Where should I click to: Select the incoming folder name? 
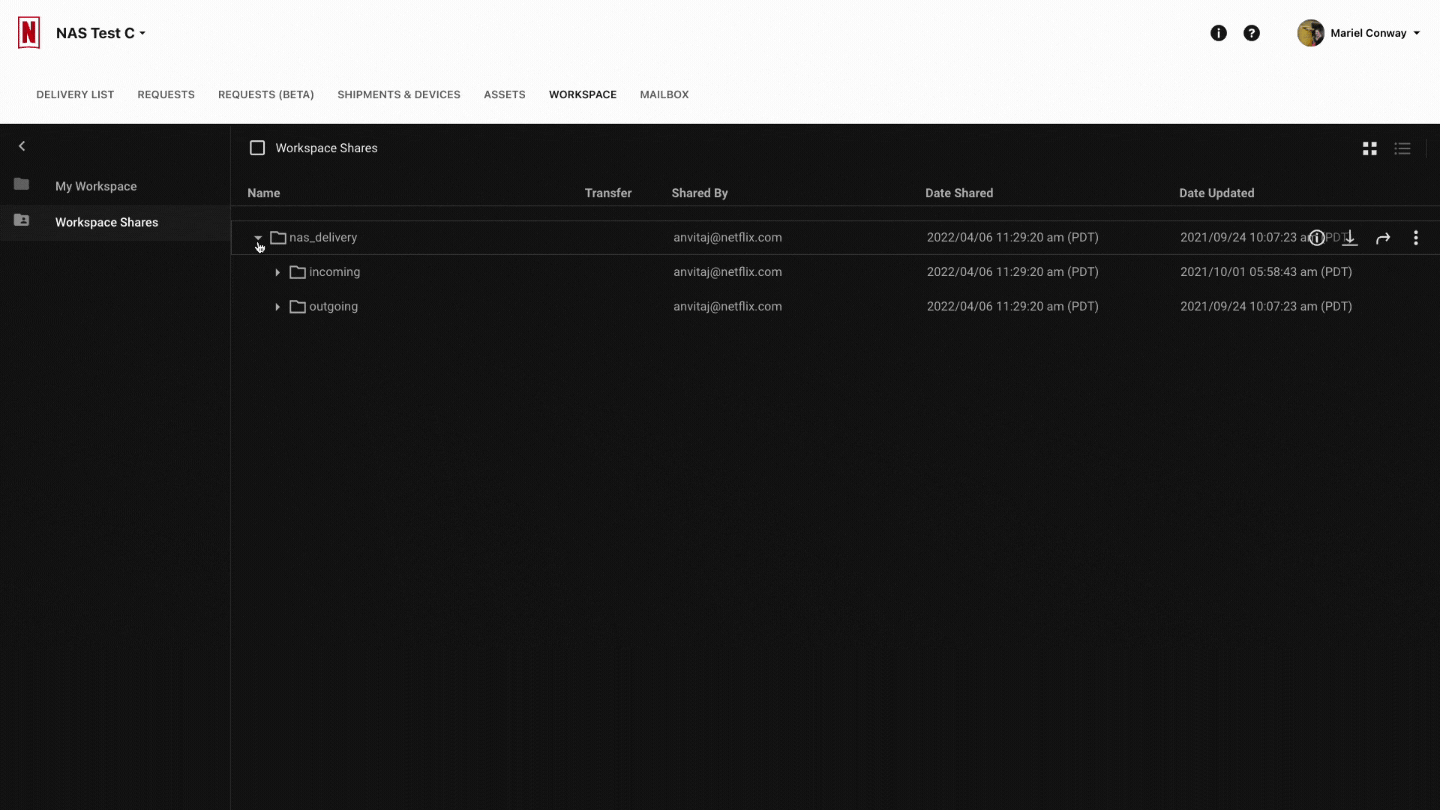[334, 272]
